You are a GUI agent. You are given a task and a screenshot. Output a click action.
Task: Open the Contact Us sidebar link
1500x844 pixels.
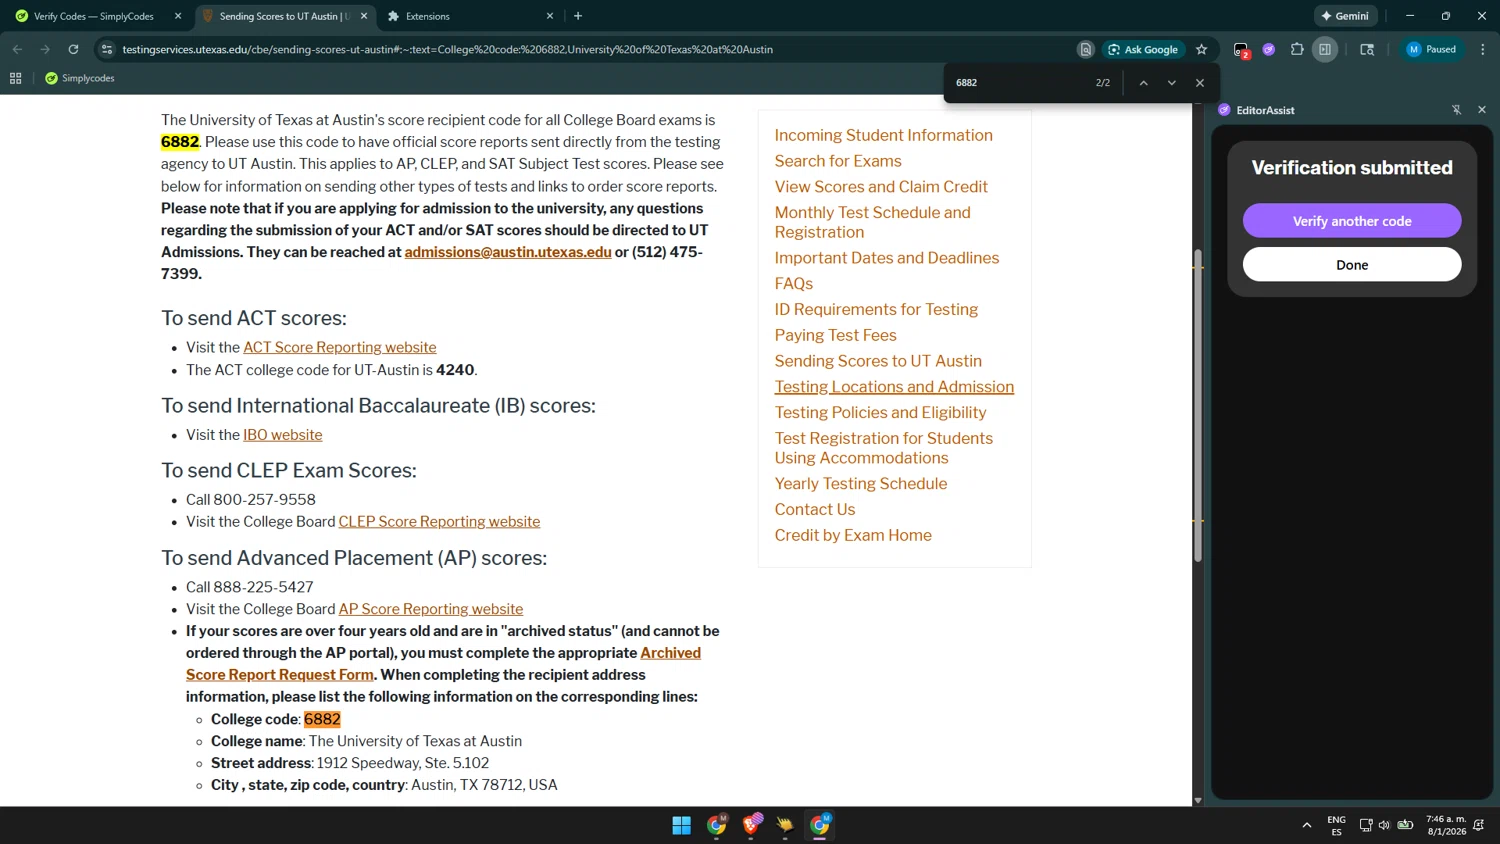pos(815,510)
